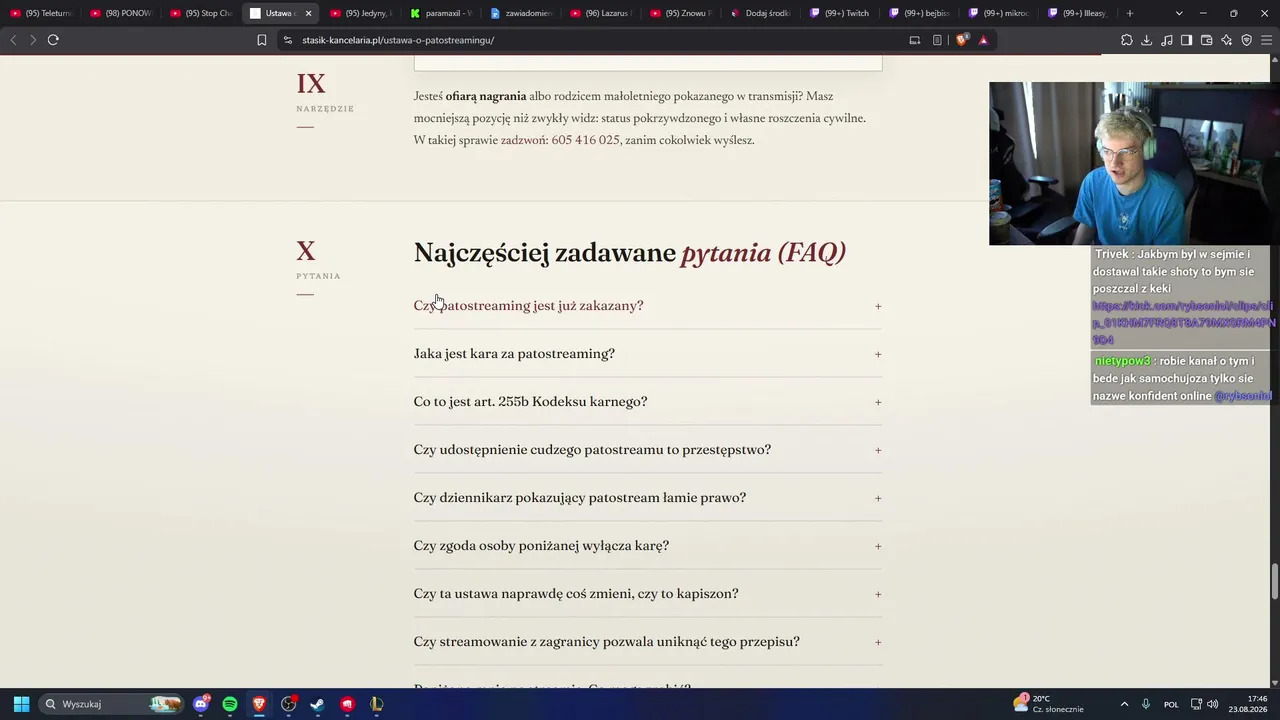Open the Brave Wallet icon
The height and width of the screenshot is (720, 1280).
1207,40
